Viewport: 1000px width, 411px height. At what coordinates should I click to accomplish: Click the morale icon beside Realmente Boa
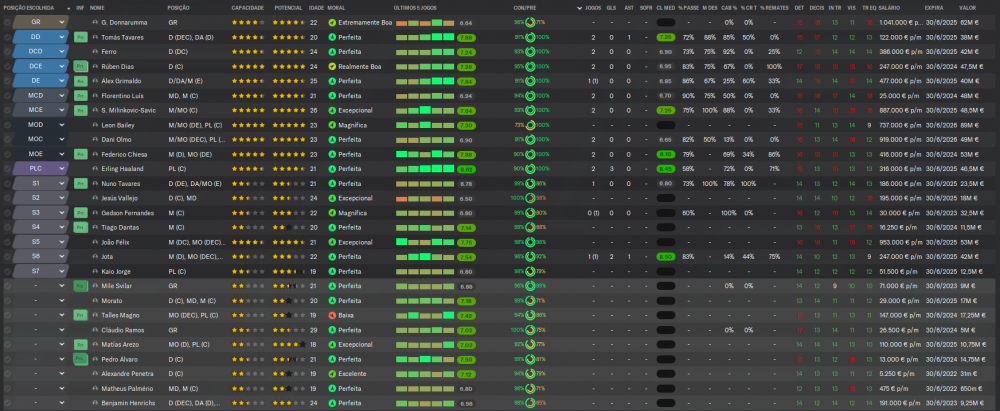[332, 66]
